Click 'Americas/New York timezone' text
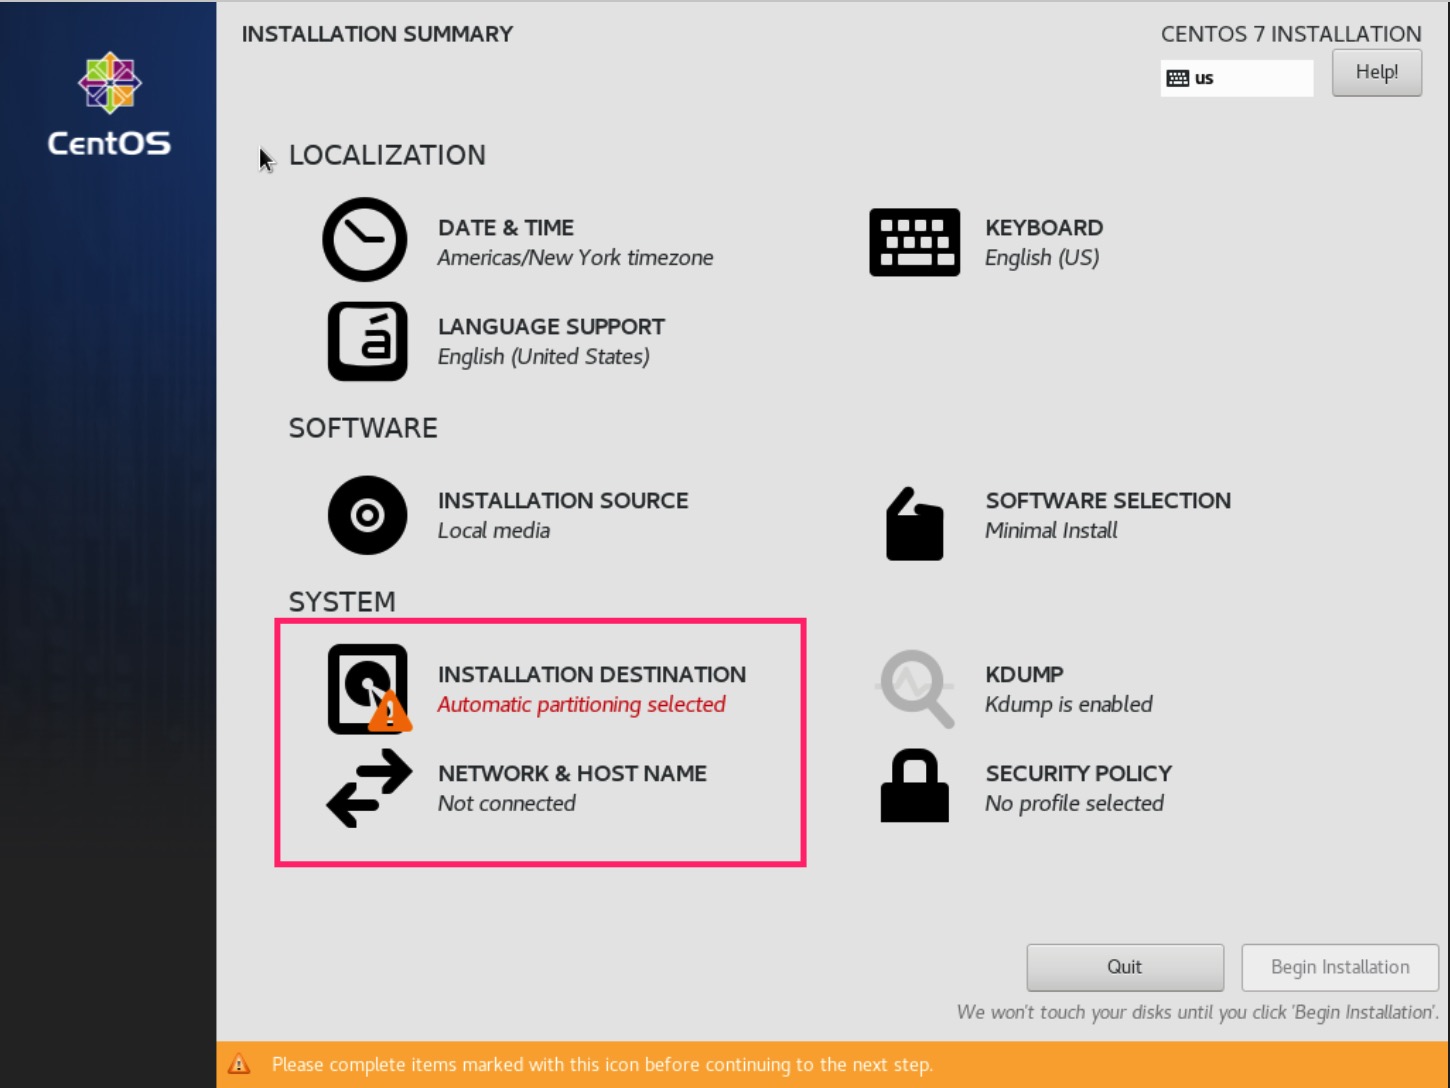 click(x=575, y=258)
